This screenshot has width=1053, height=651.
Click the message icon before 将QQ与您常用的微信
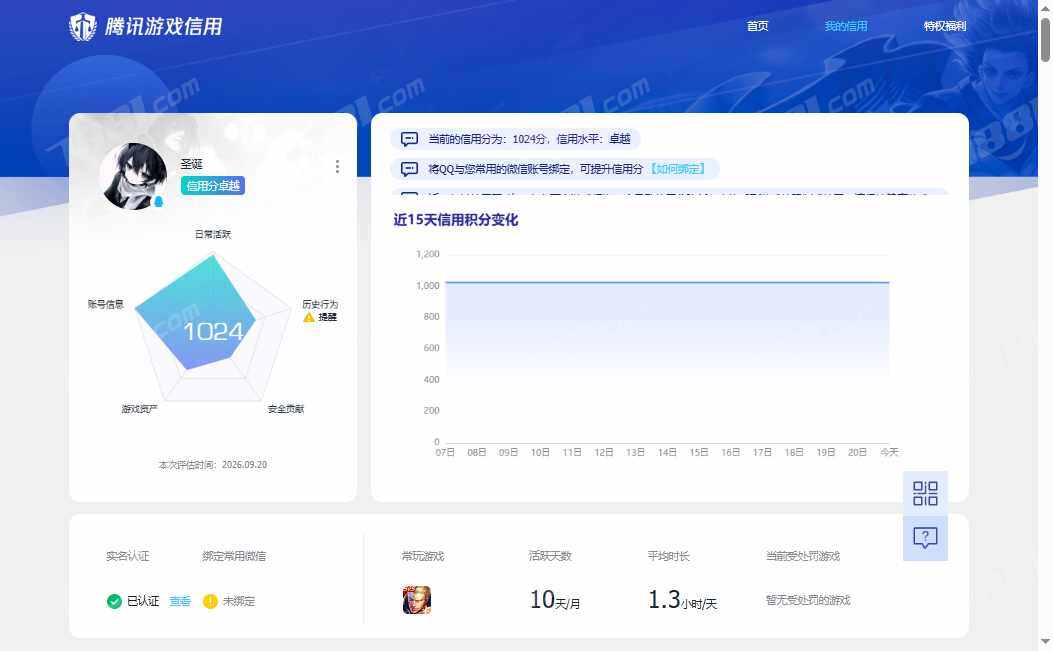[409, 169]
